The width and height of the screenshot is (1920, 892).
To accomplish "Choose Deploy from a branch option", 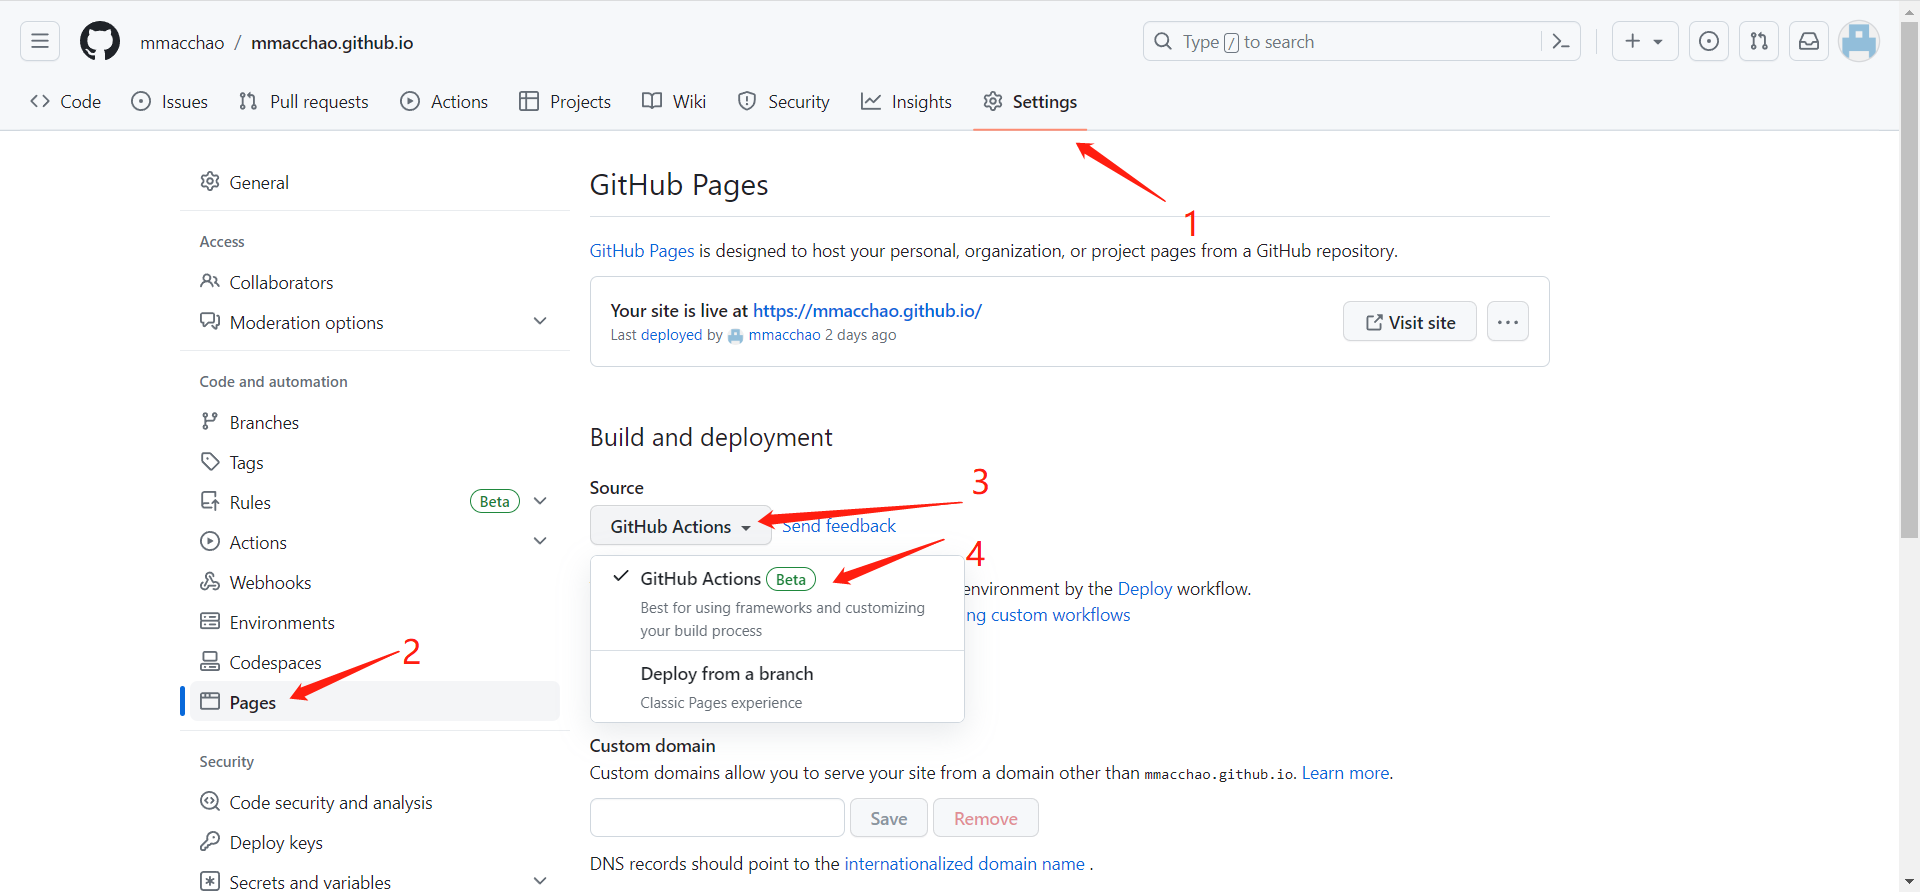I will tap(777, 687).
